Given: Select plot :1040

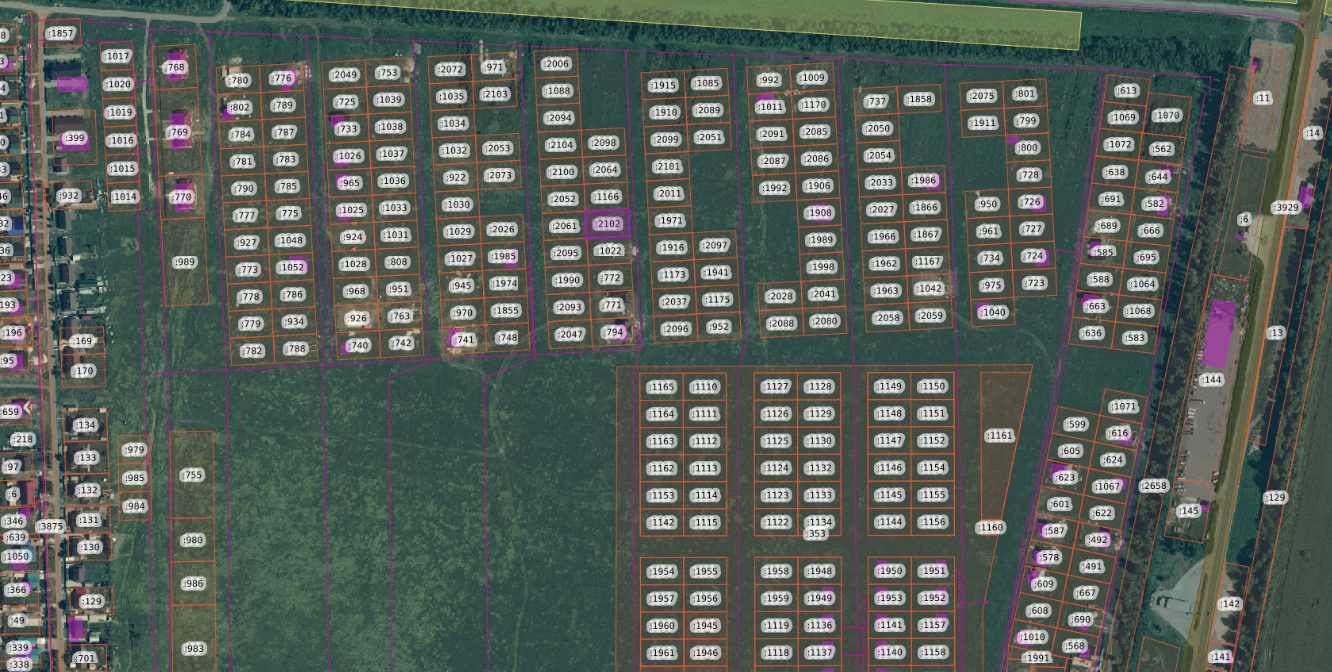Looking at the screenshot, I should [x=993, y=312].
